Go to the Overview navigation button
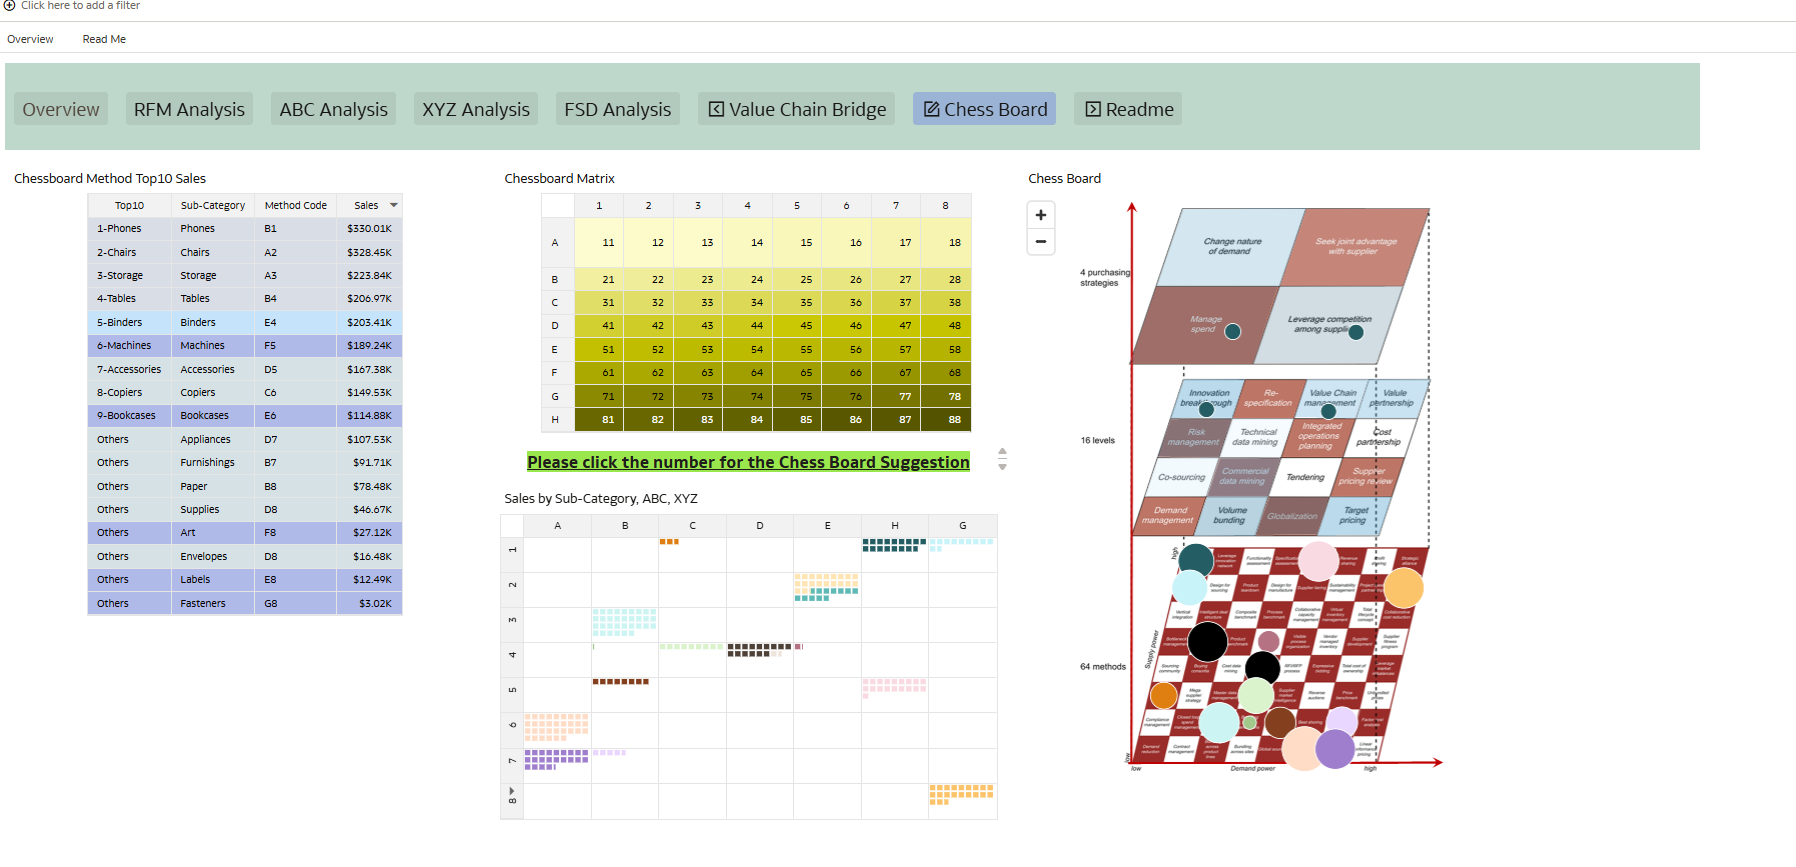This screenshot has width=1796, height=867. point(61,109)
